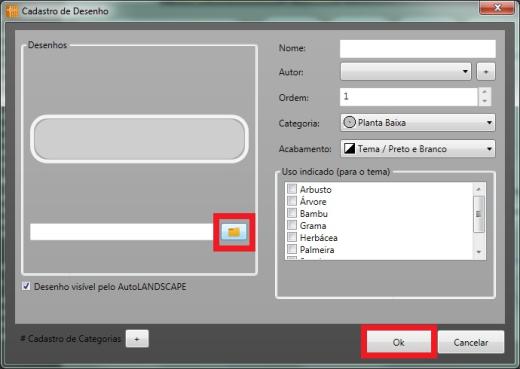This screenshot has height=369, width=520.
Task: Enable the Bambu checkbox
Action: [292, 213]
